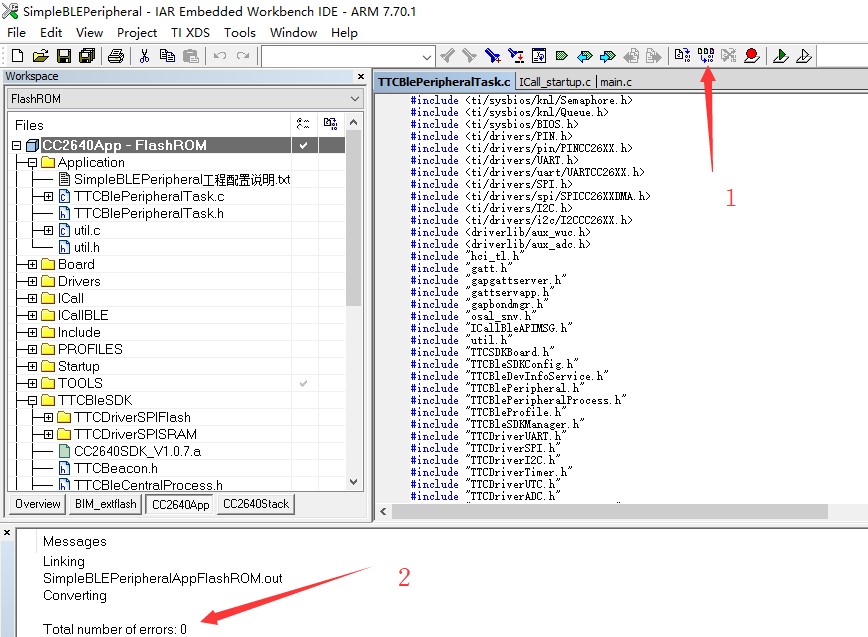
Task: Click the Undo arrow icon
Action: [x=220, y=56]
